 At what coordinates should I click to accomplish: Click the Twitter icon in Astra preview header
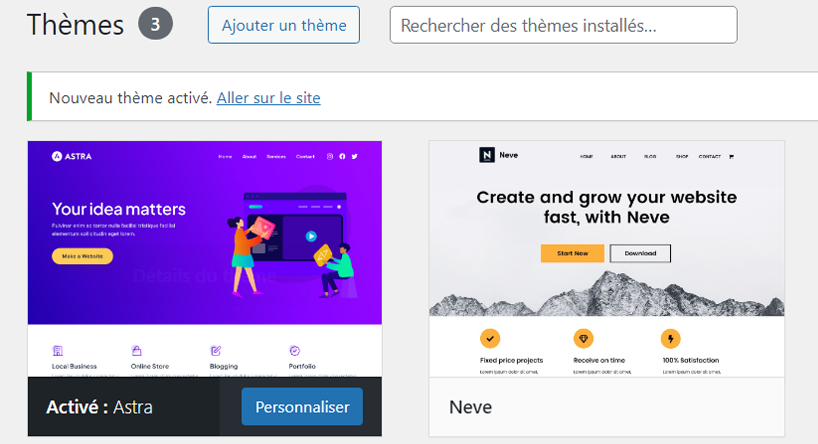355,157
